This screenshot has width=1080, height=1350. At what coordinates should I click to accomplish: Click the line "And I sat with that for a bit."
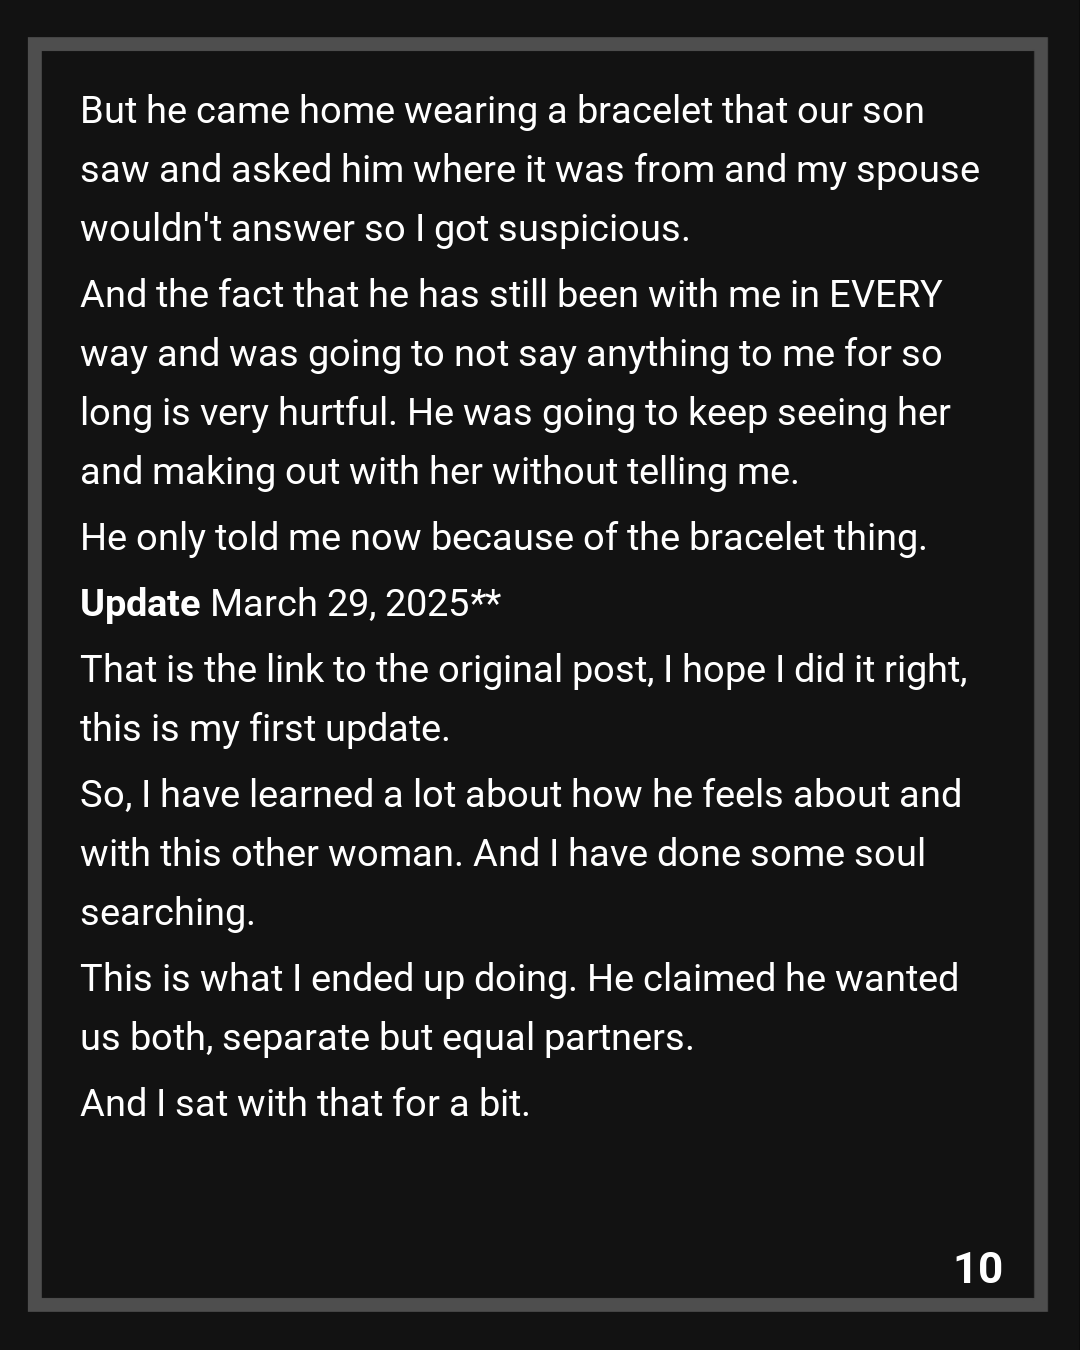coord(305,1104)
